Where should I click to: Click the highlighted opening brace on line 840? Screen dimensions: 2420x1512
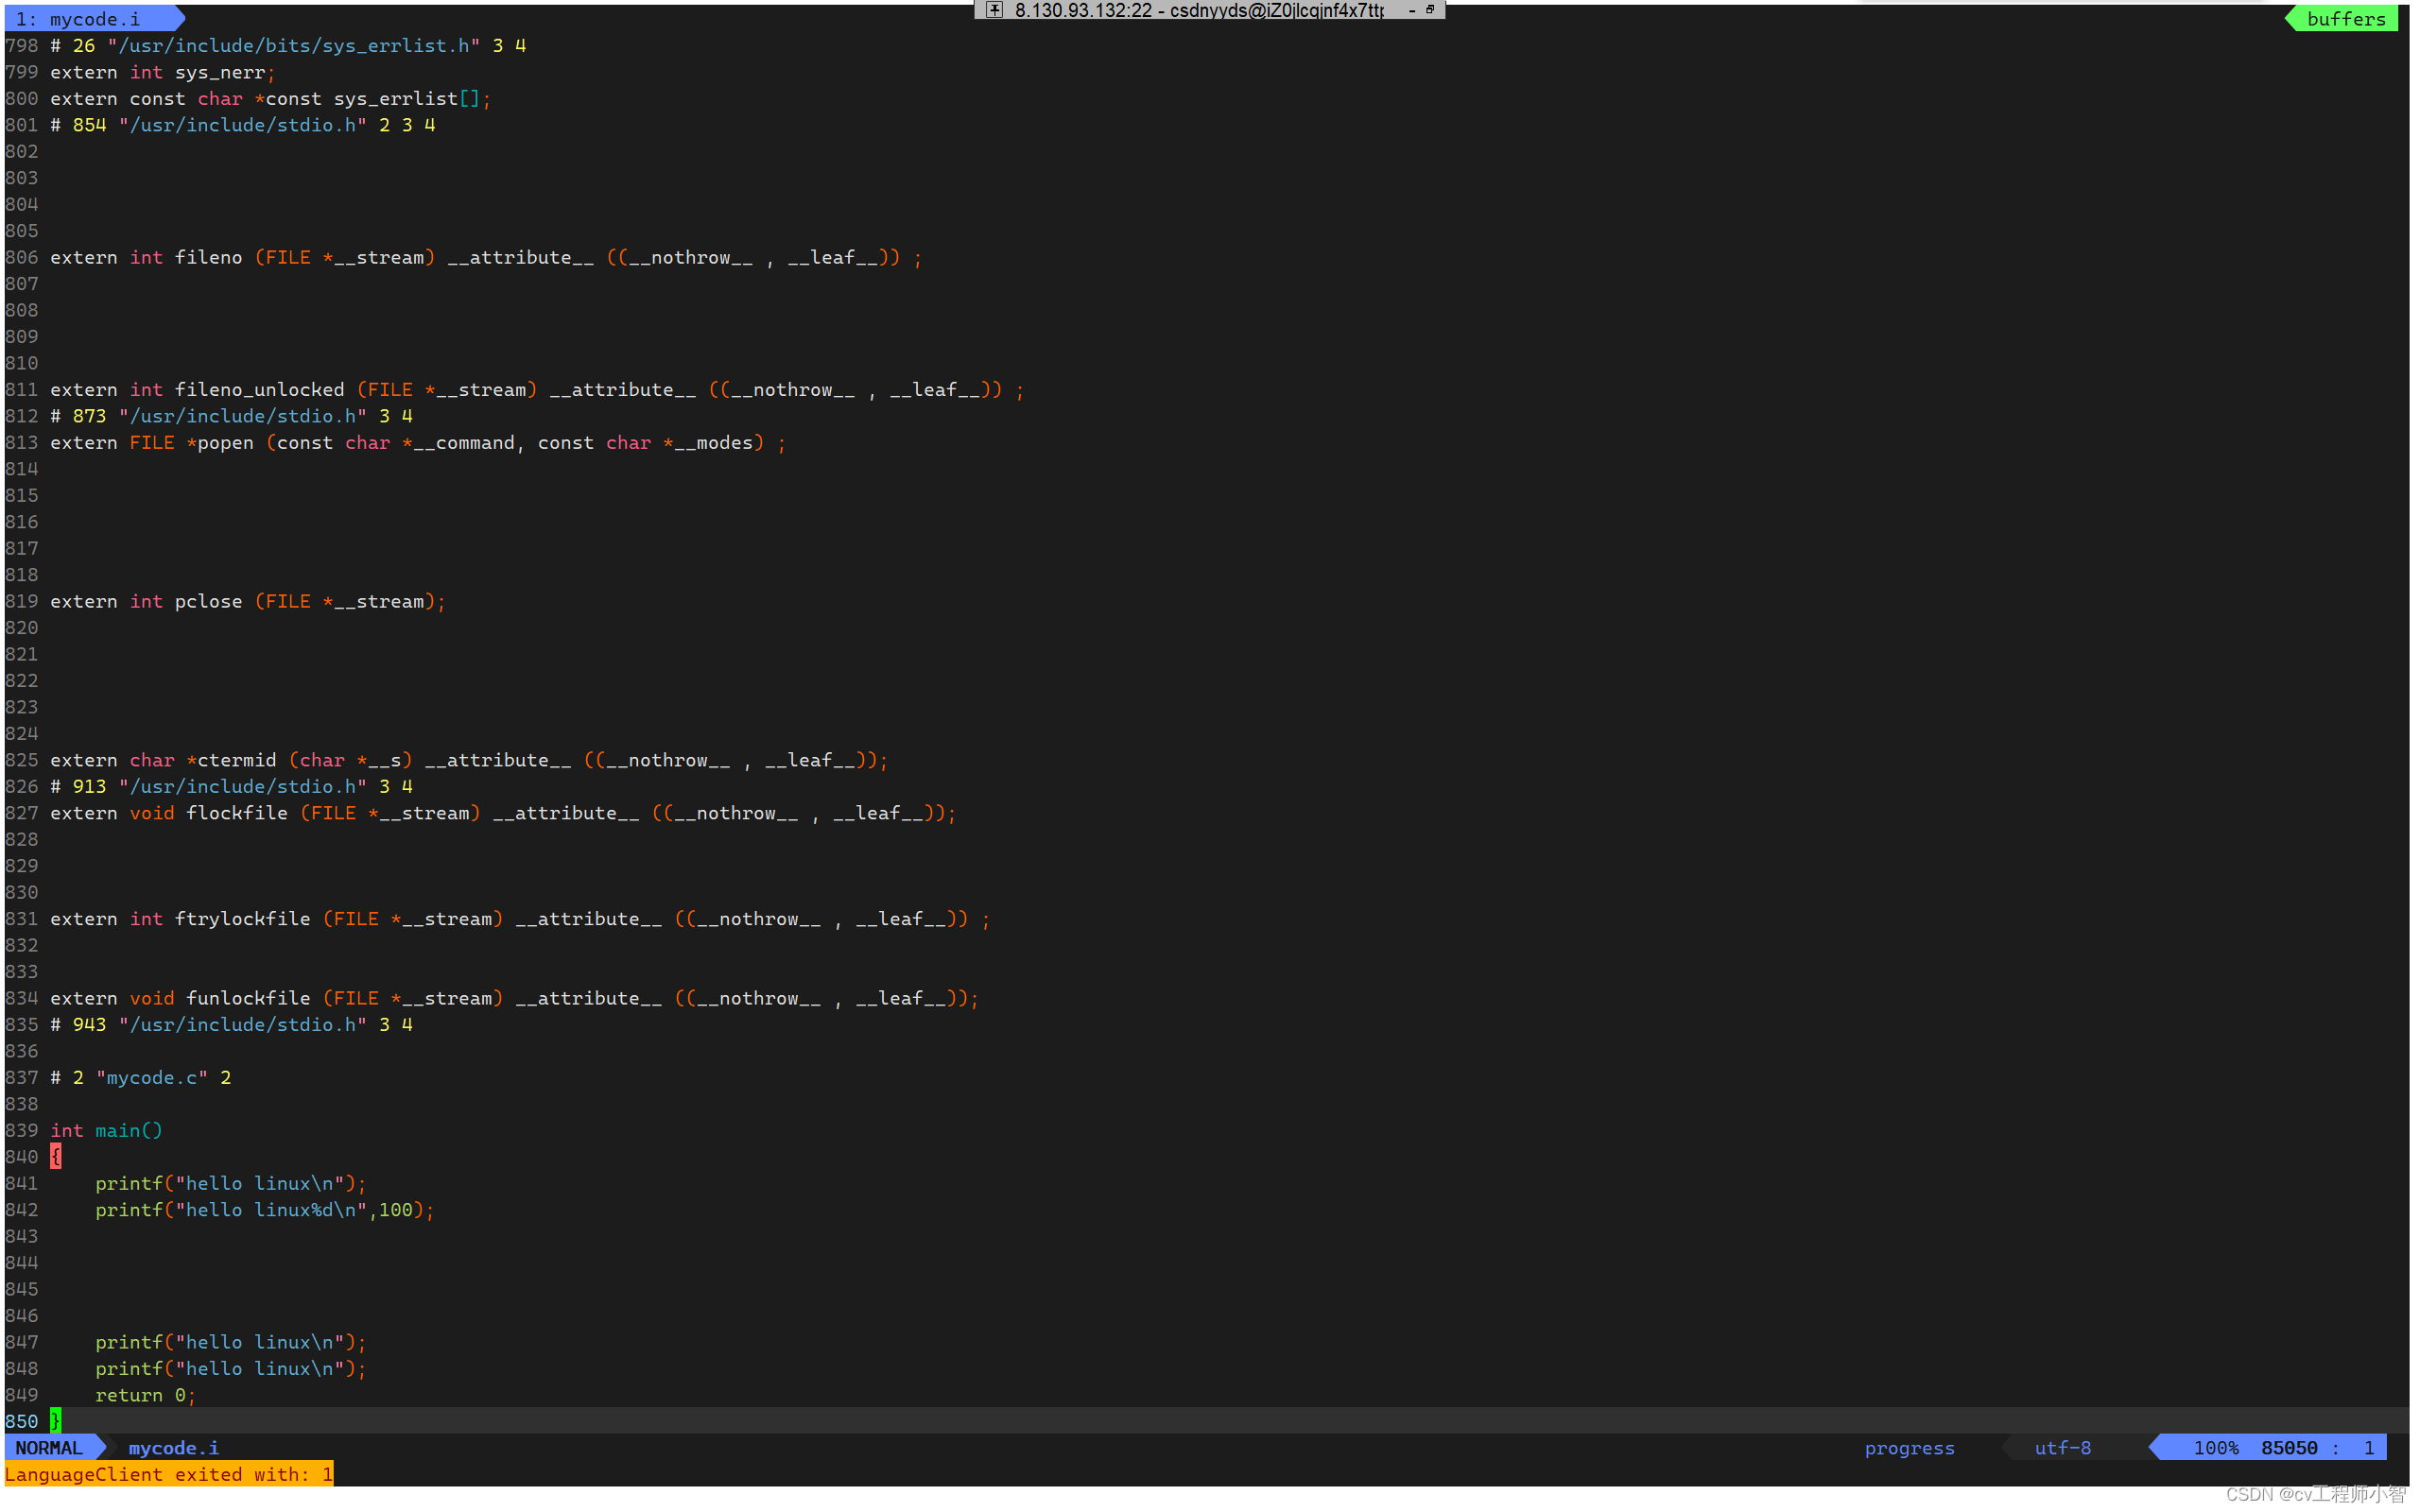(56, 1157)
